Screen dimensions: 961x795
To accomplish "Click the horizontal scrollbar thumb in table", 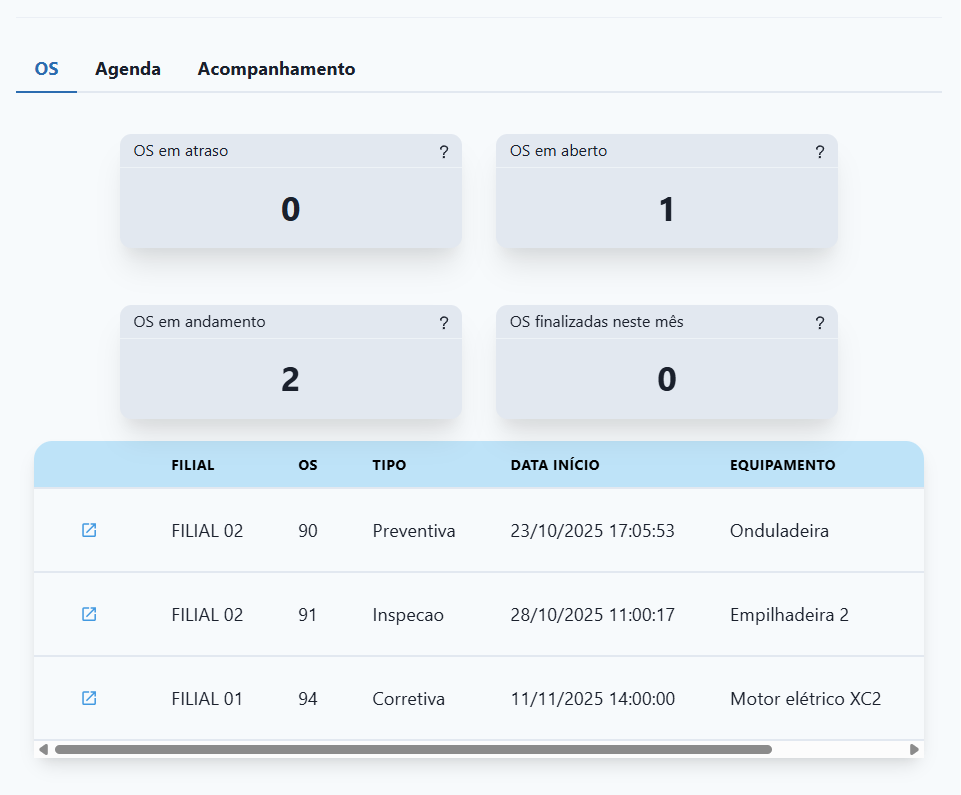I will pyautogui.click(x=412, y=749).
